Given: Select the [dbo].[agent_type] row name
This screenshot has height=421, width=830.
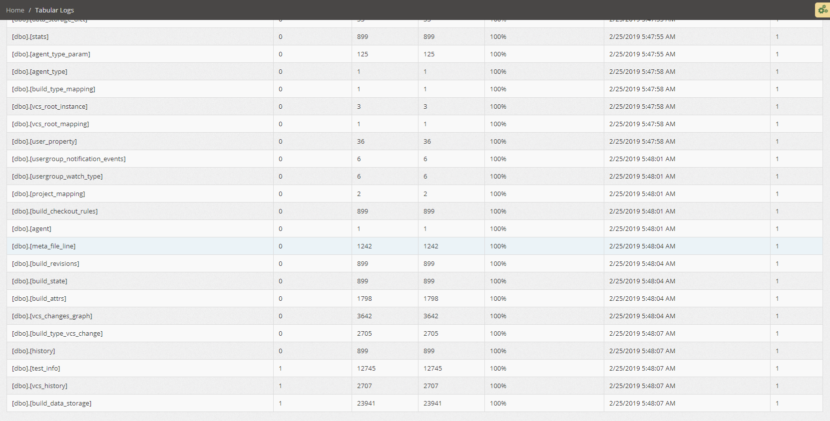Looking at the screenshot, I should click(39, 71).
